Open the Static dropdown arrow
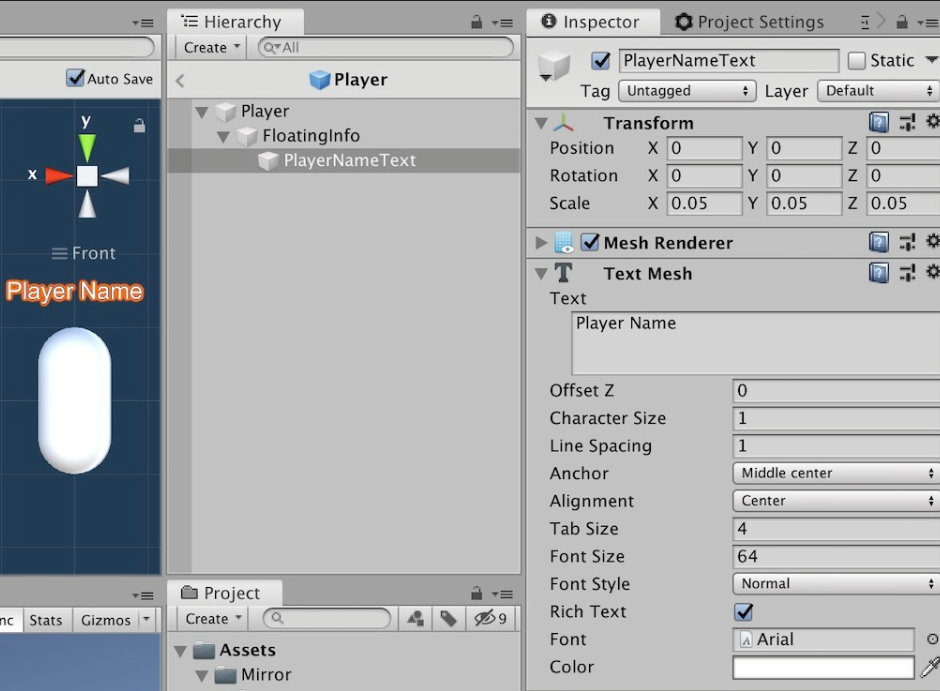The height and width of the screenshot is (691, 940). [x=931, y=59]
